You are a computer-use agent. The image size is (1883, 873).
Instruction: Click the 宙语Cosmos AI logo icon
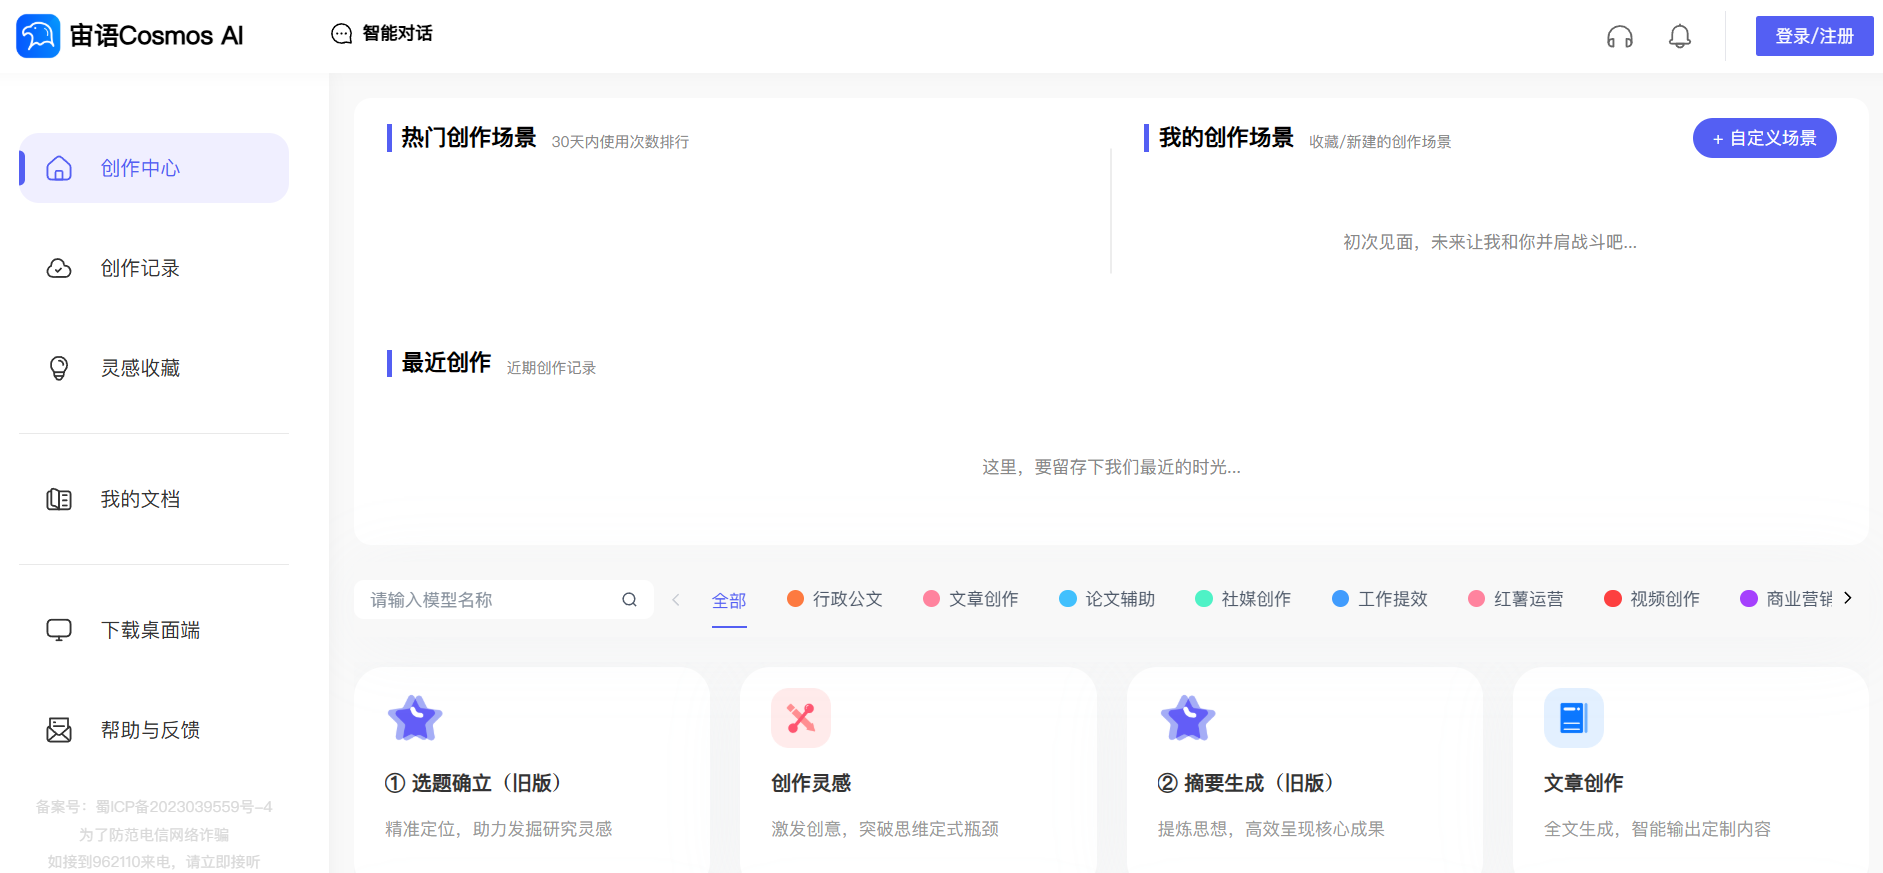[38, 36]
